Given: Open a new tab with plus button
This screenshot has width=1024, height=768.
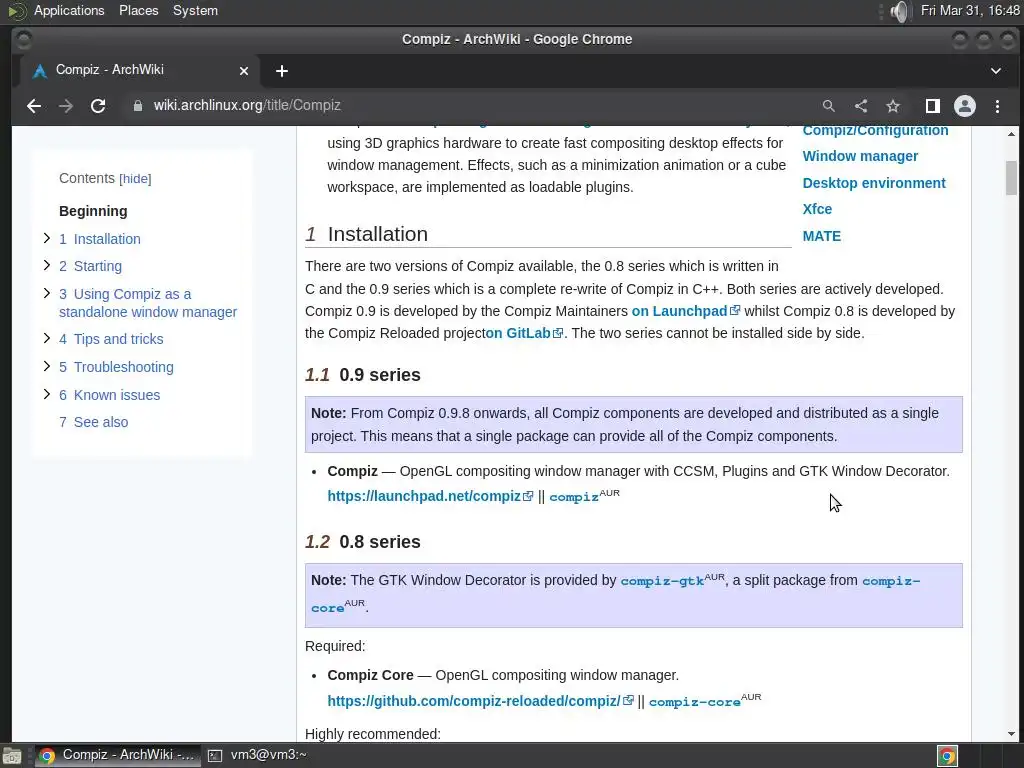Looking at the screenshot, I should coord(281,71).
